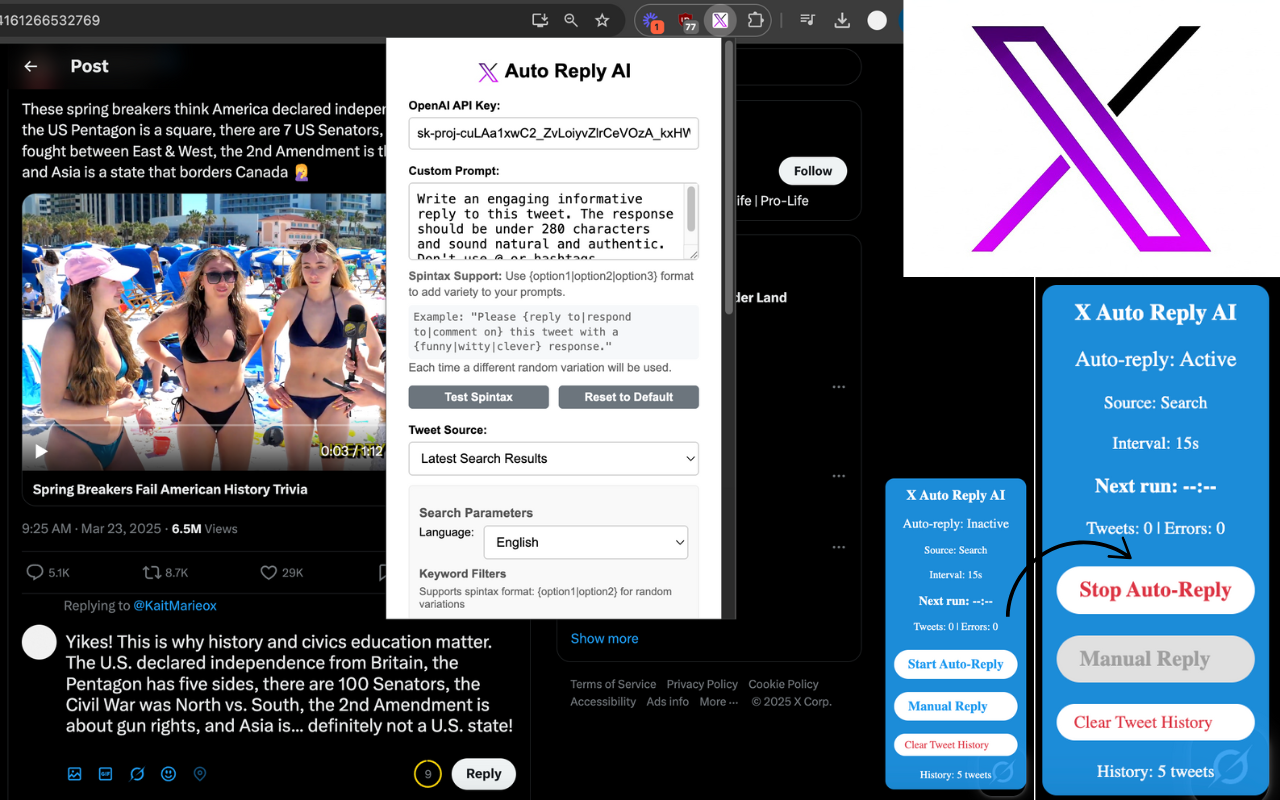The width and height of the screenshot is (1280, 800).
Task: Click the Test Spintax button
Action: 478,397
